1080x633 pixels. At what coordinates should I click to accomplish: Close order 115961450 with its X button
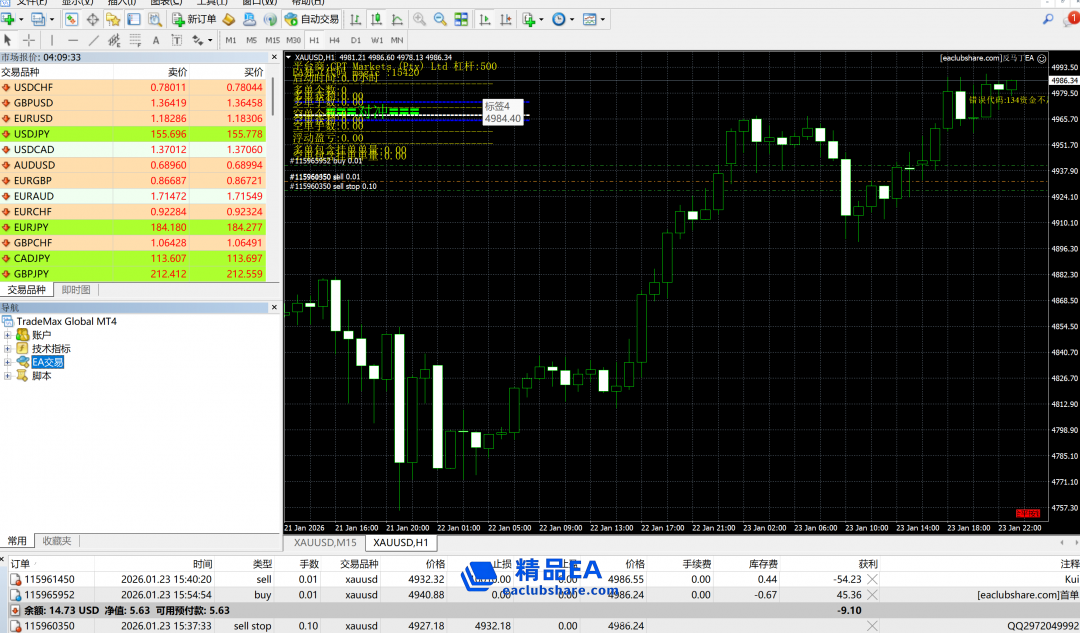point(871,579)
